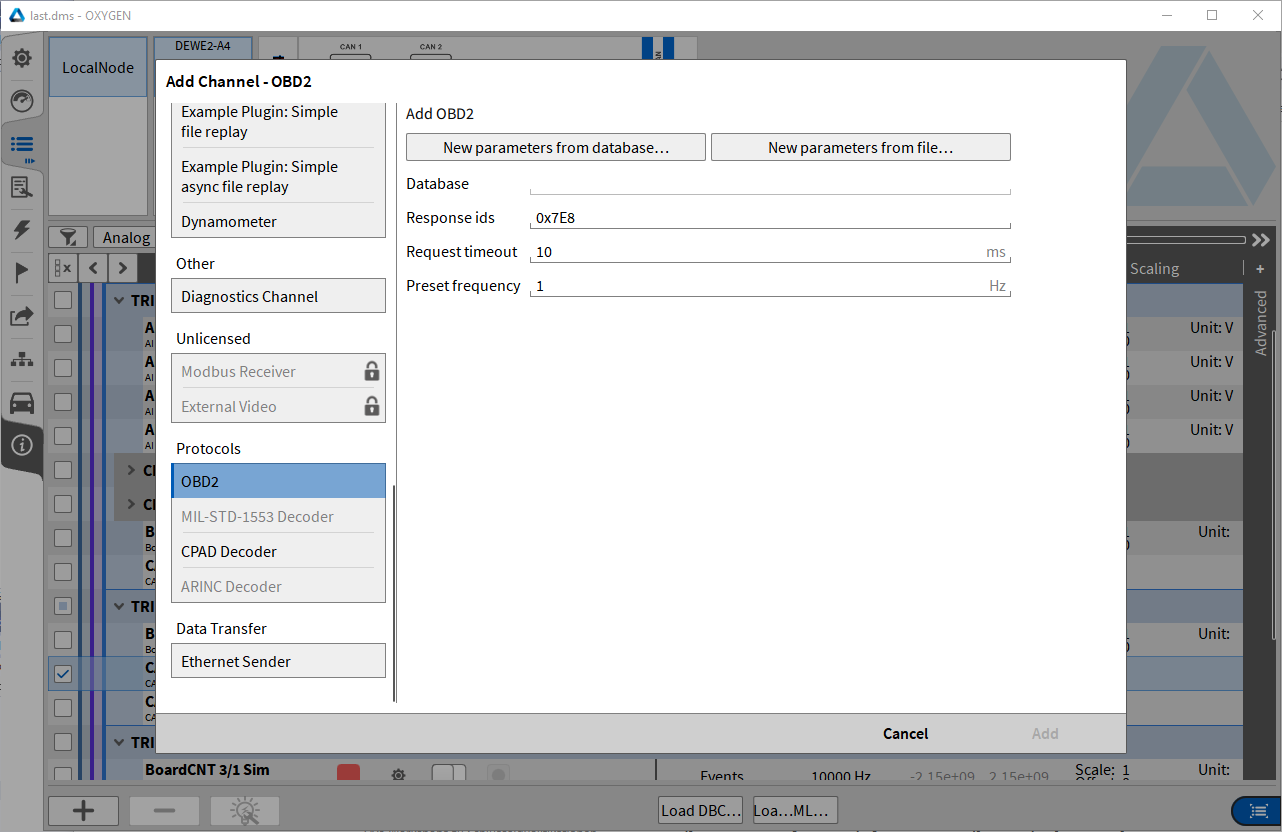1282x832 pixels.
Task: Open the Advanced side tab
Action: 1260,324
